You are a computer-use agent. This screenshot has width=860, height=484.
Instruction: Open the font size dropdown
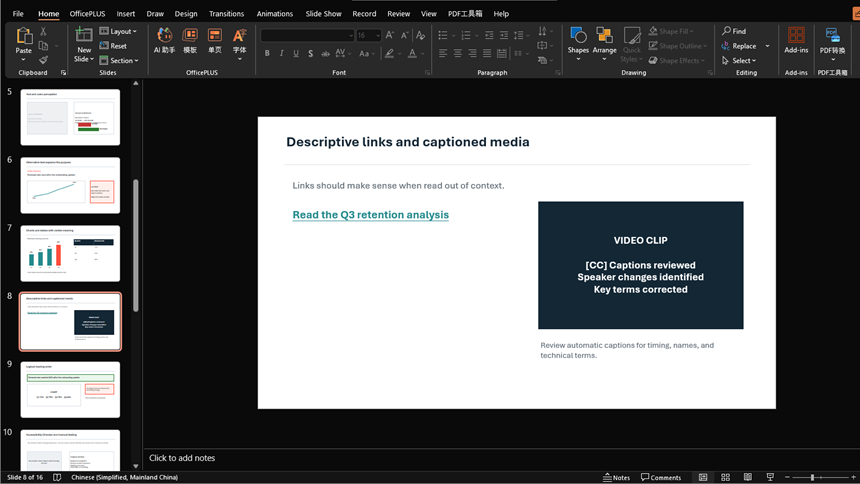(x=378, y=36)
